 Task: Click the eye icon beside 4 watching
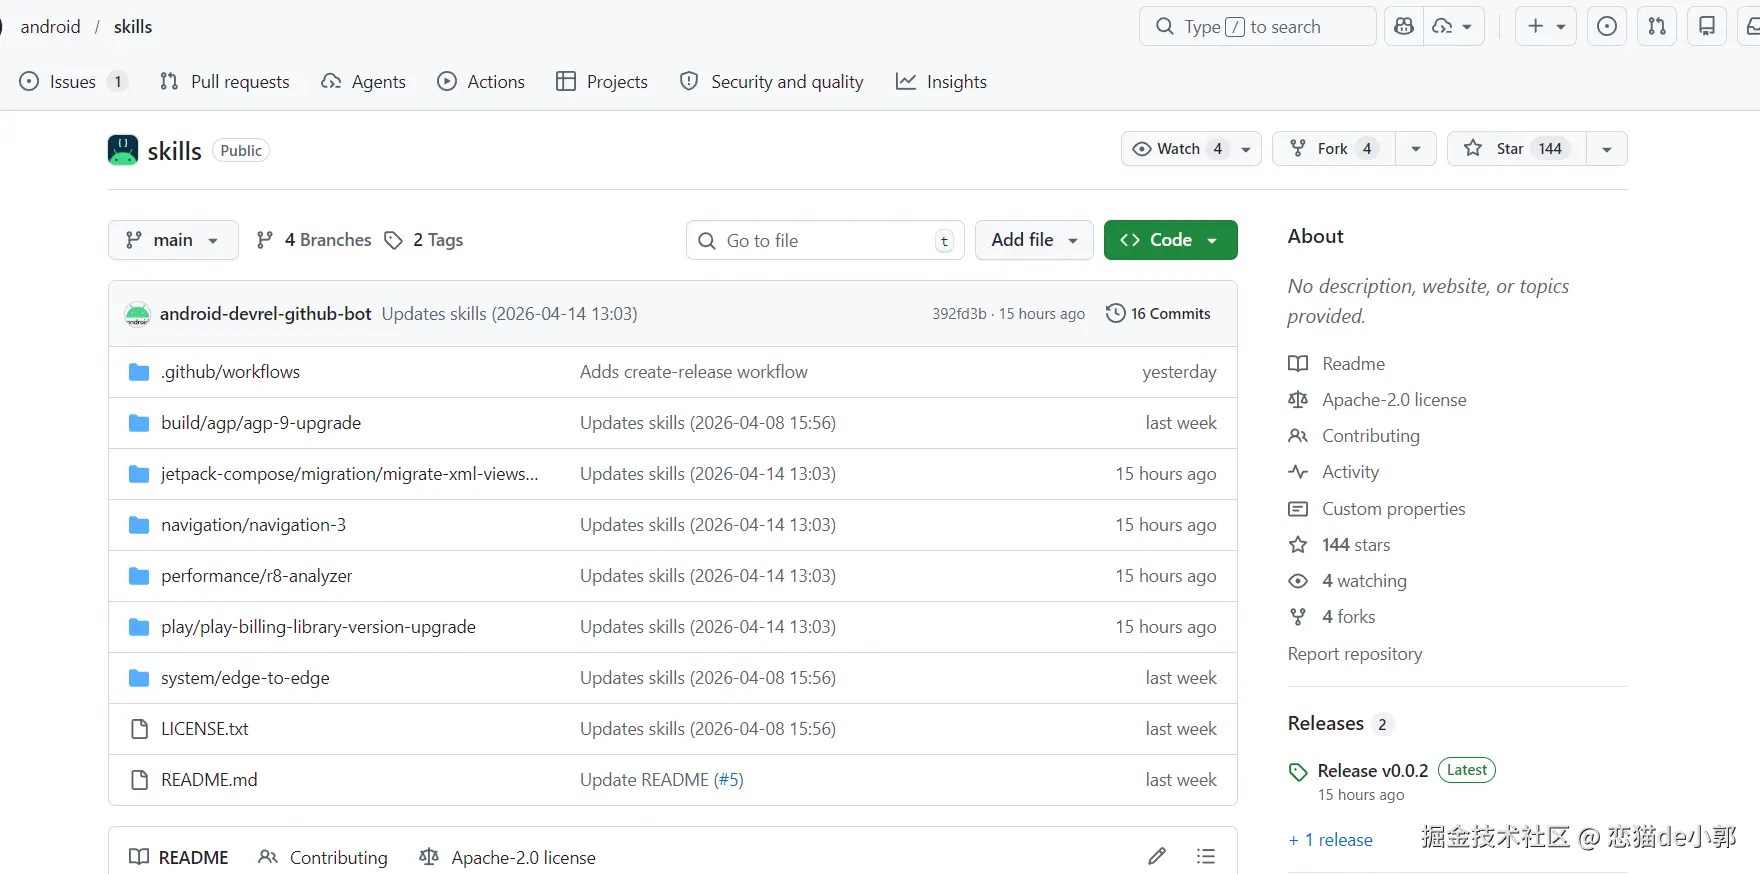pyautogui.click(x=1298, y=581)
